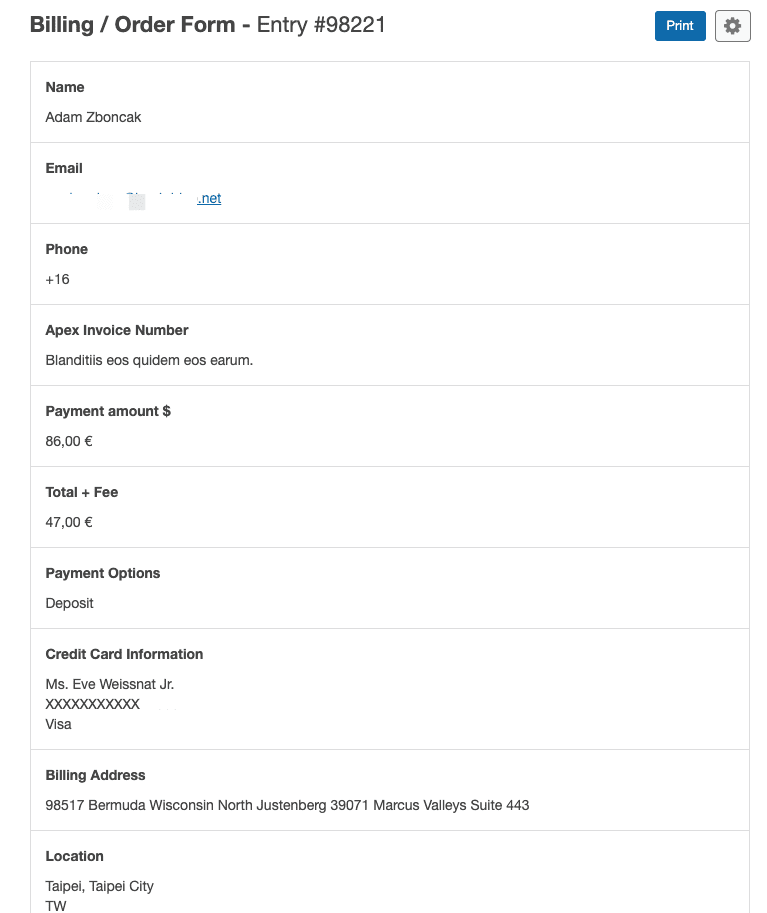The width and height of the screenshot is (767, 913).
Task: Click the Email field label
Action: point(64,168)
